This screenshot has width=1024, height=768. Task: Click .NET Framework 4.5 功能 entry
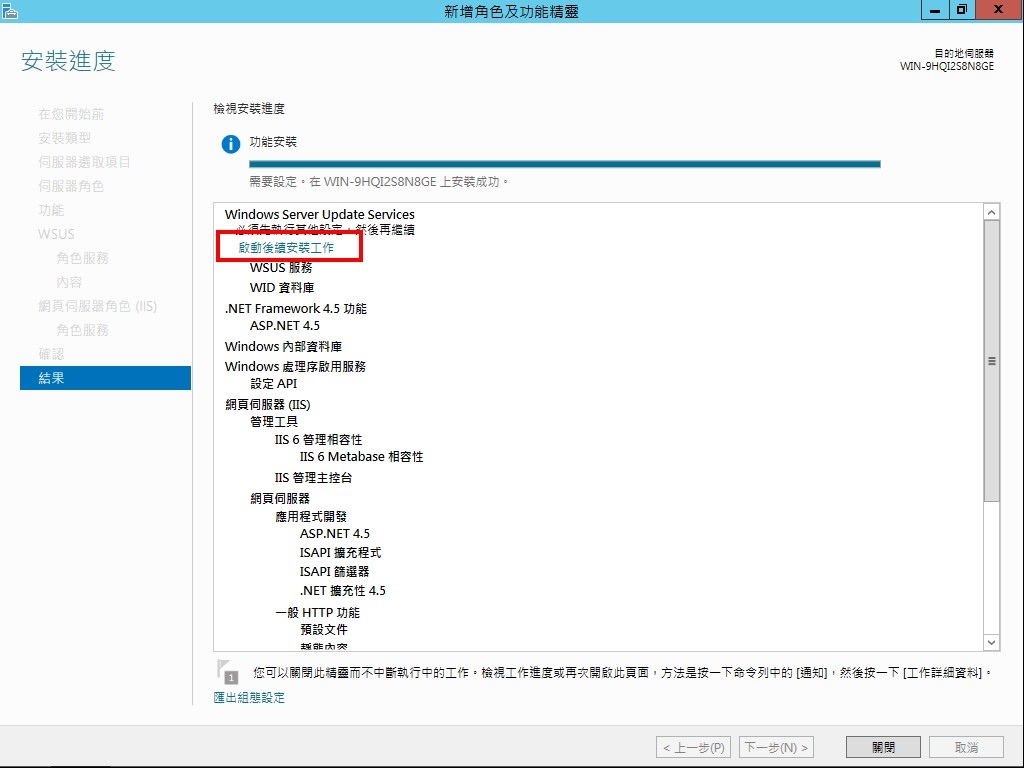click(x=296, y=308)
